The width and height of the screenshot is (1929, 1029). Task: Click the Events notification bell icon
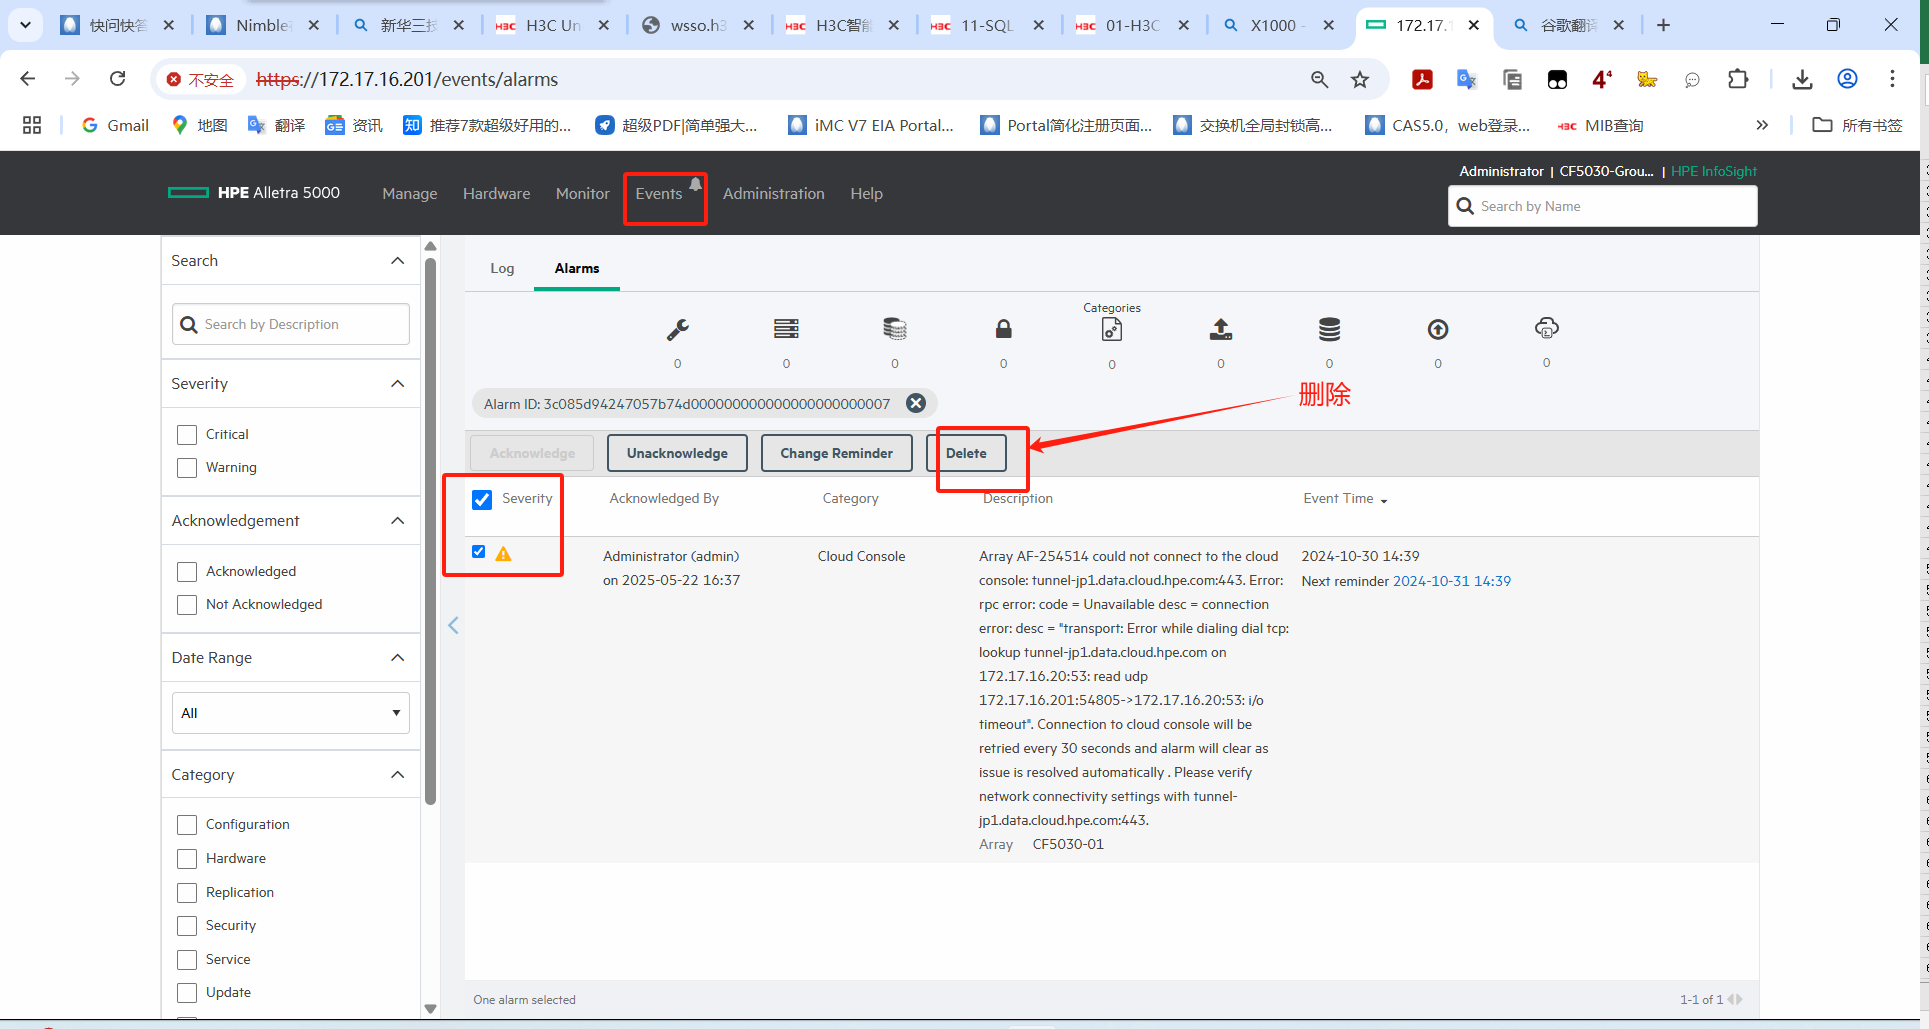[x=695, y=183]
